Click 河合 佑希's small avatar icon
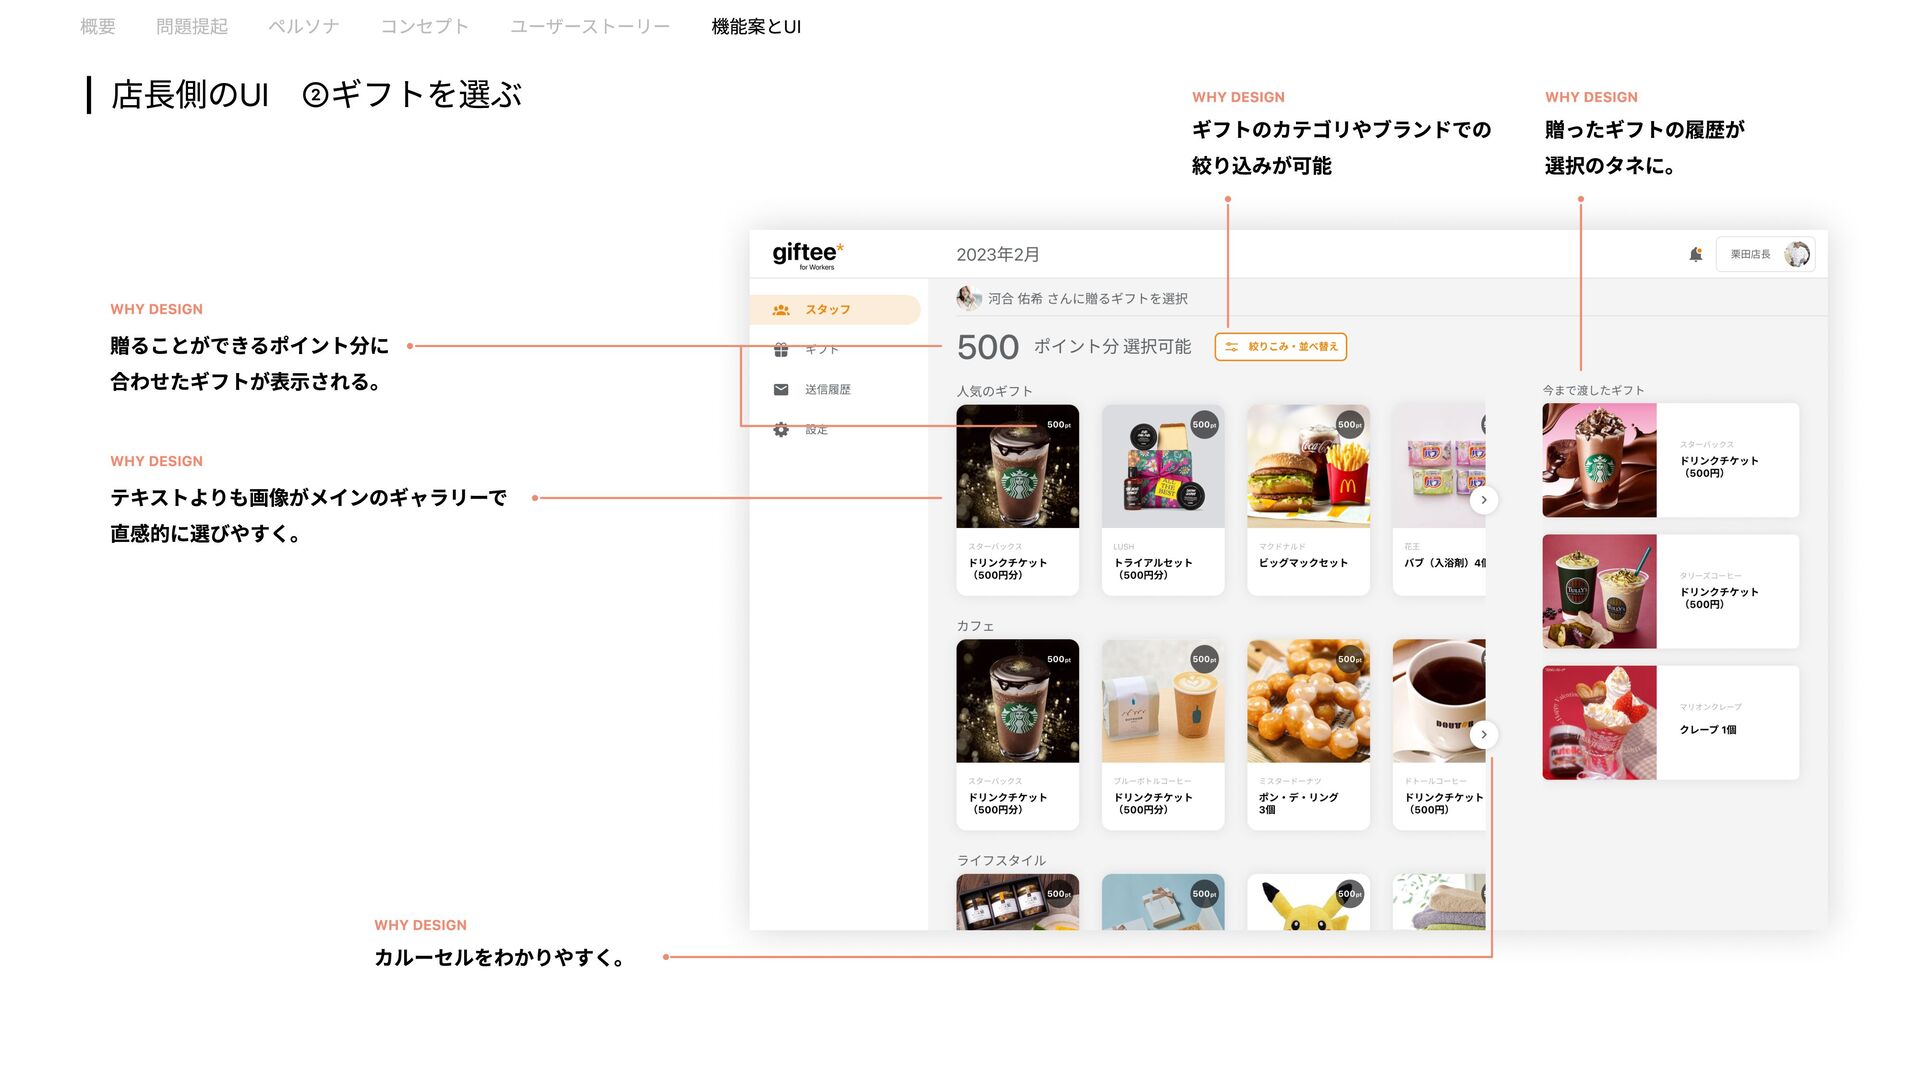 point(967,297)
